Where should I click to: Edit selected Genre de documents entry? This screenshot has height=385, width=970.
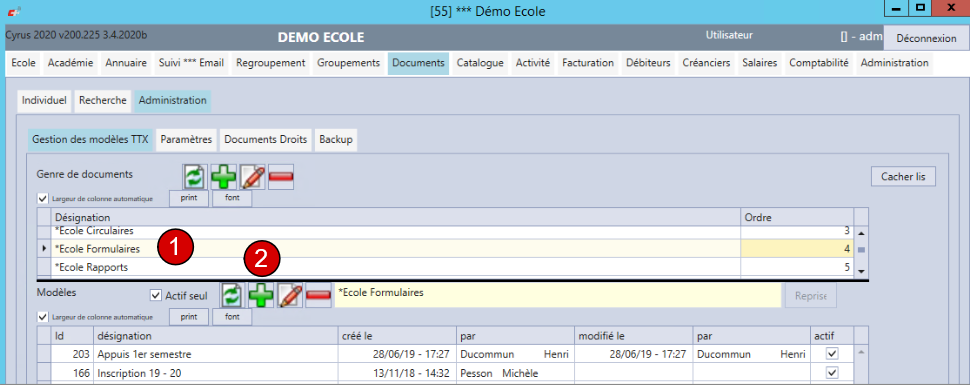pyautogui.click(x=252, y=177)
